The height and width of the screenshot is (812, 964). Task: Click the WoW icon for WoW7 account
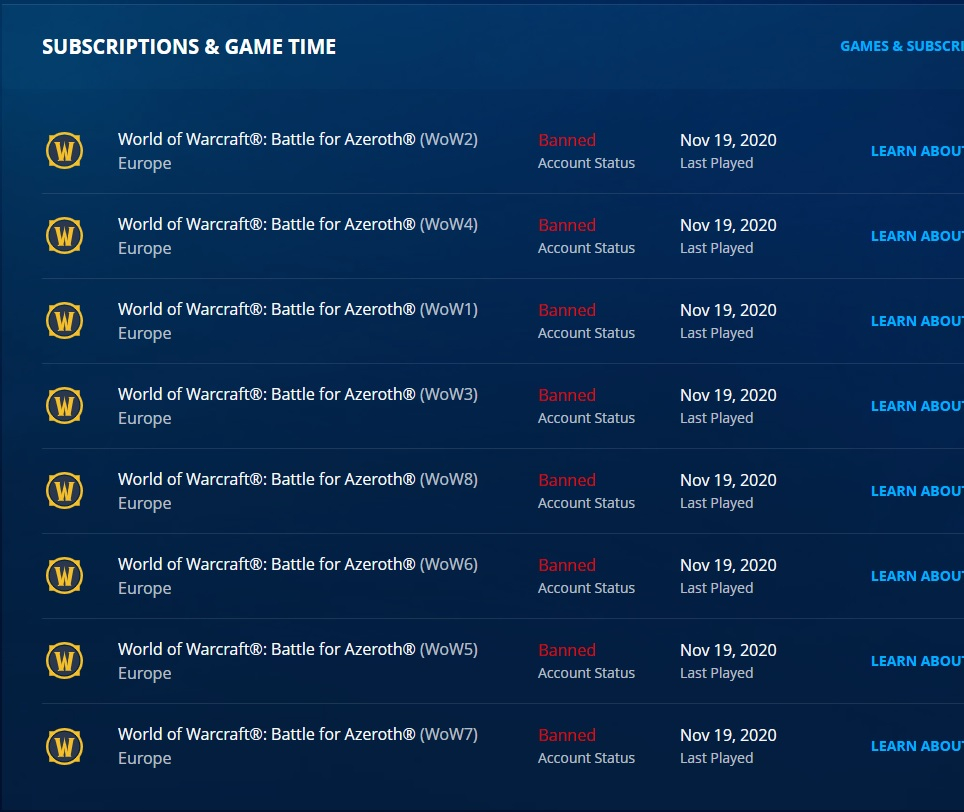pos(65,746)
